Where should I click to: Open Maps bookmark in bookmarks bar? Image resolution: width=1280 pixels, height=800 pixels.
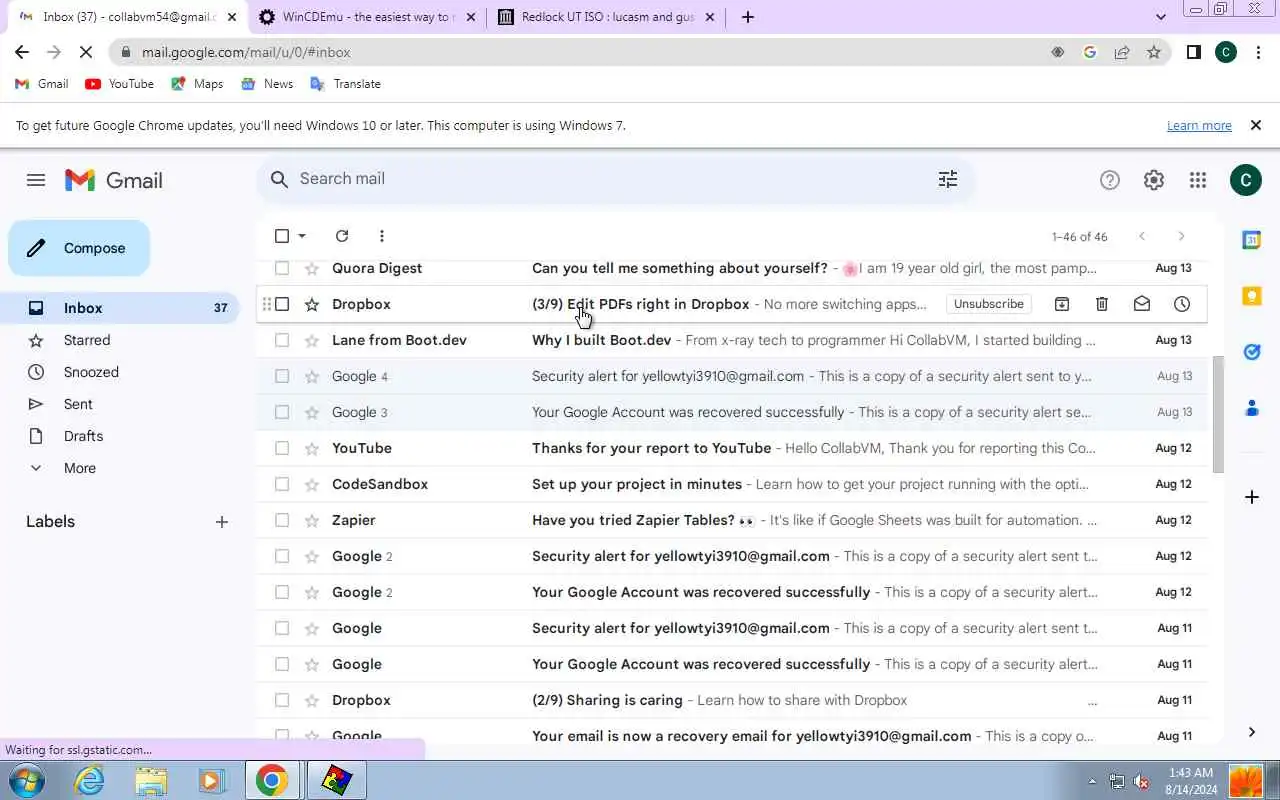(197, 84)
